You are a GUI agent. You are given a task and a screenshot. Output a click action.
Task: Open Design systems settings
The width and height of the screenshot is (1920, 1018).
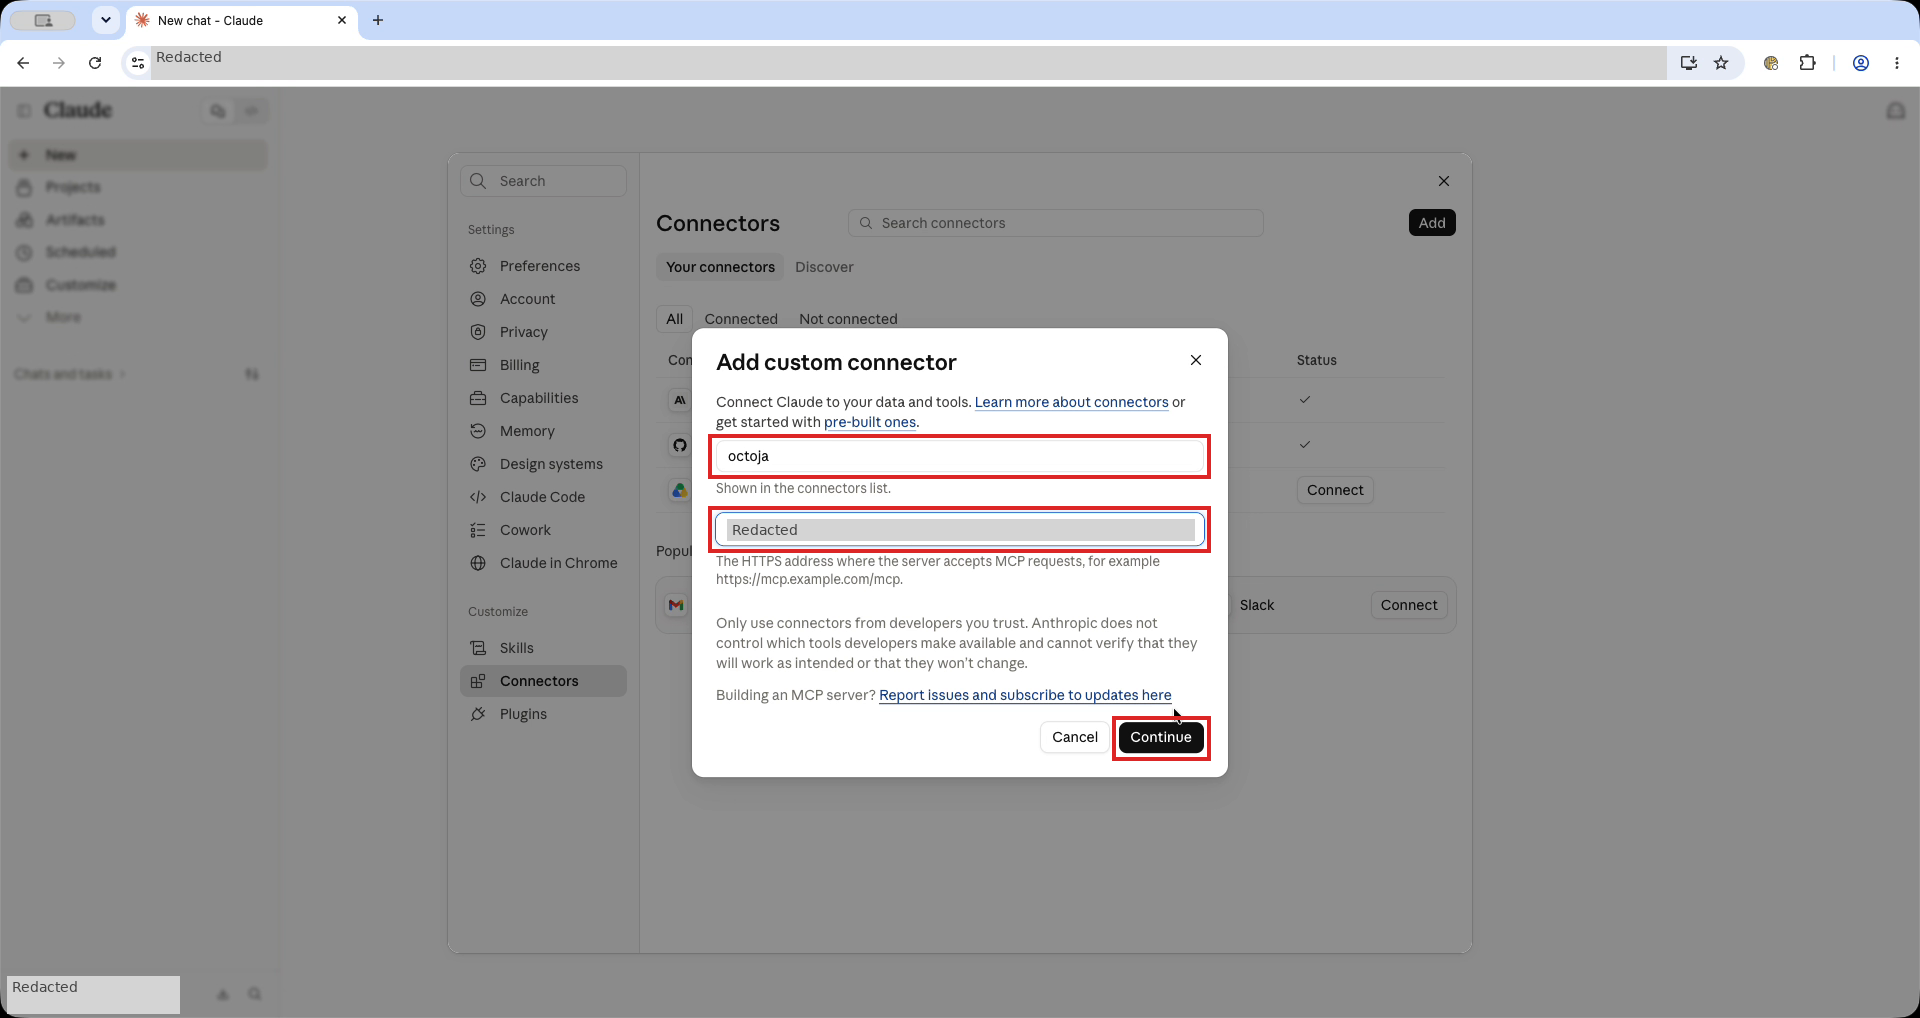[x=543, y=464]
